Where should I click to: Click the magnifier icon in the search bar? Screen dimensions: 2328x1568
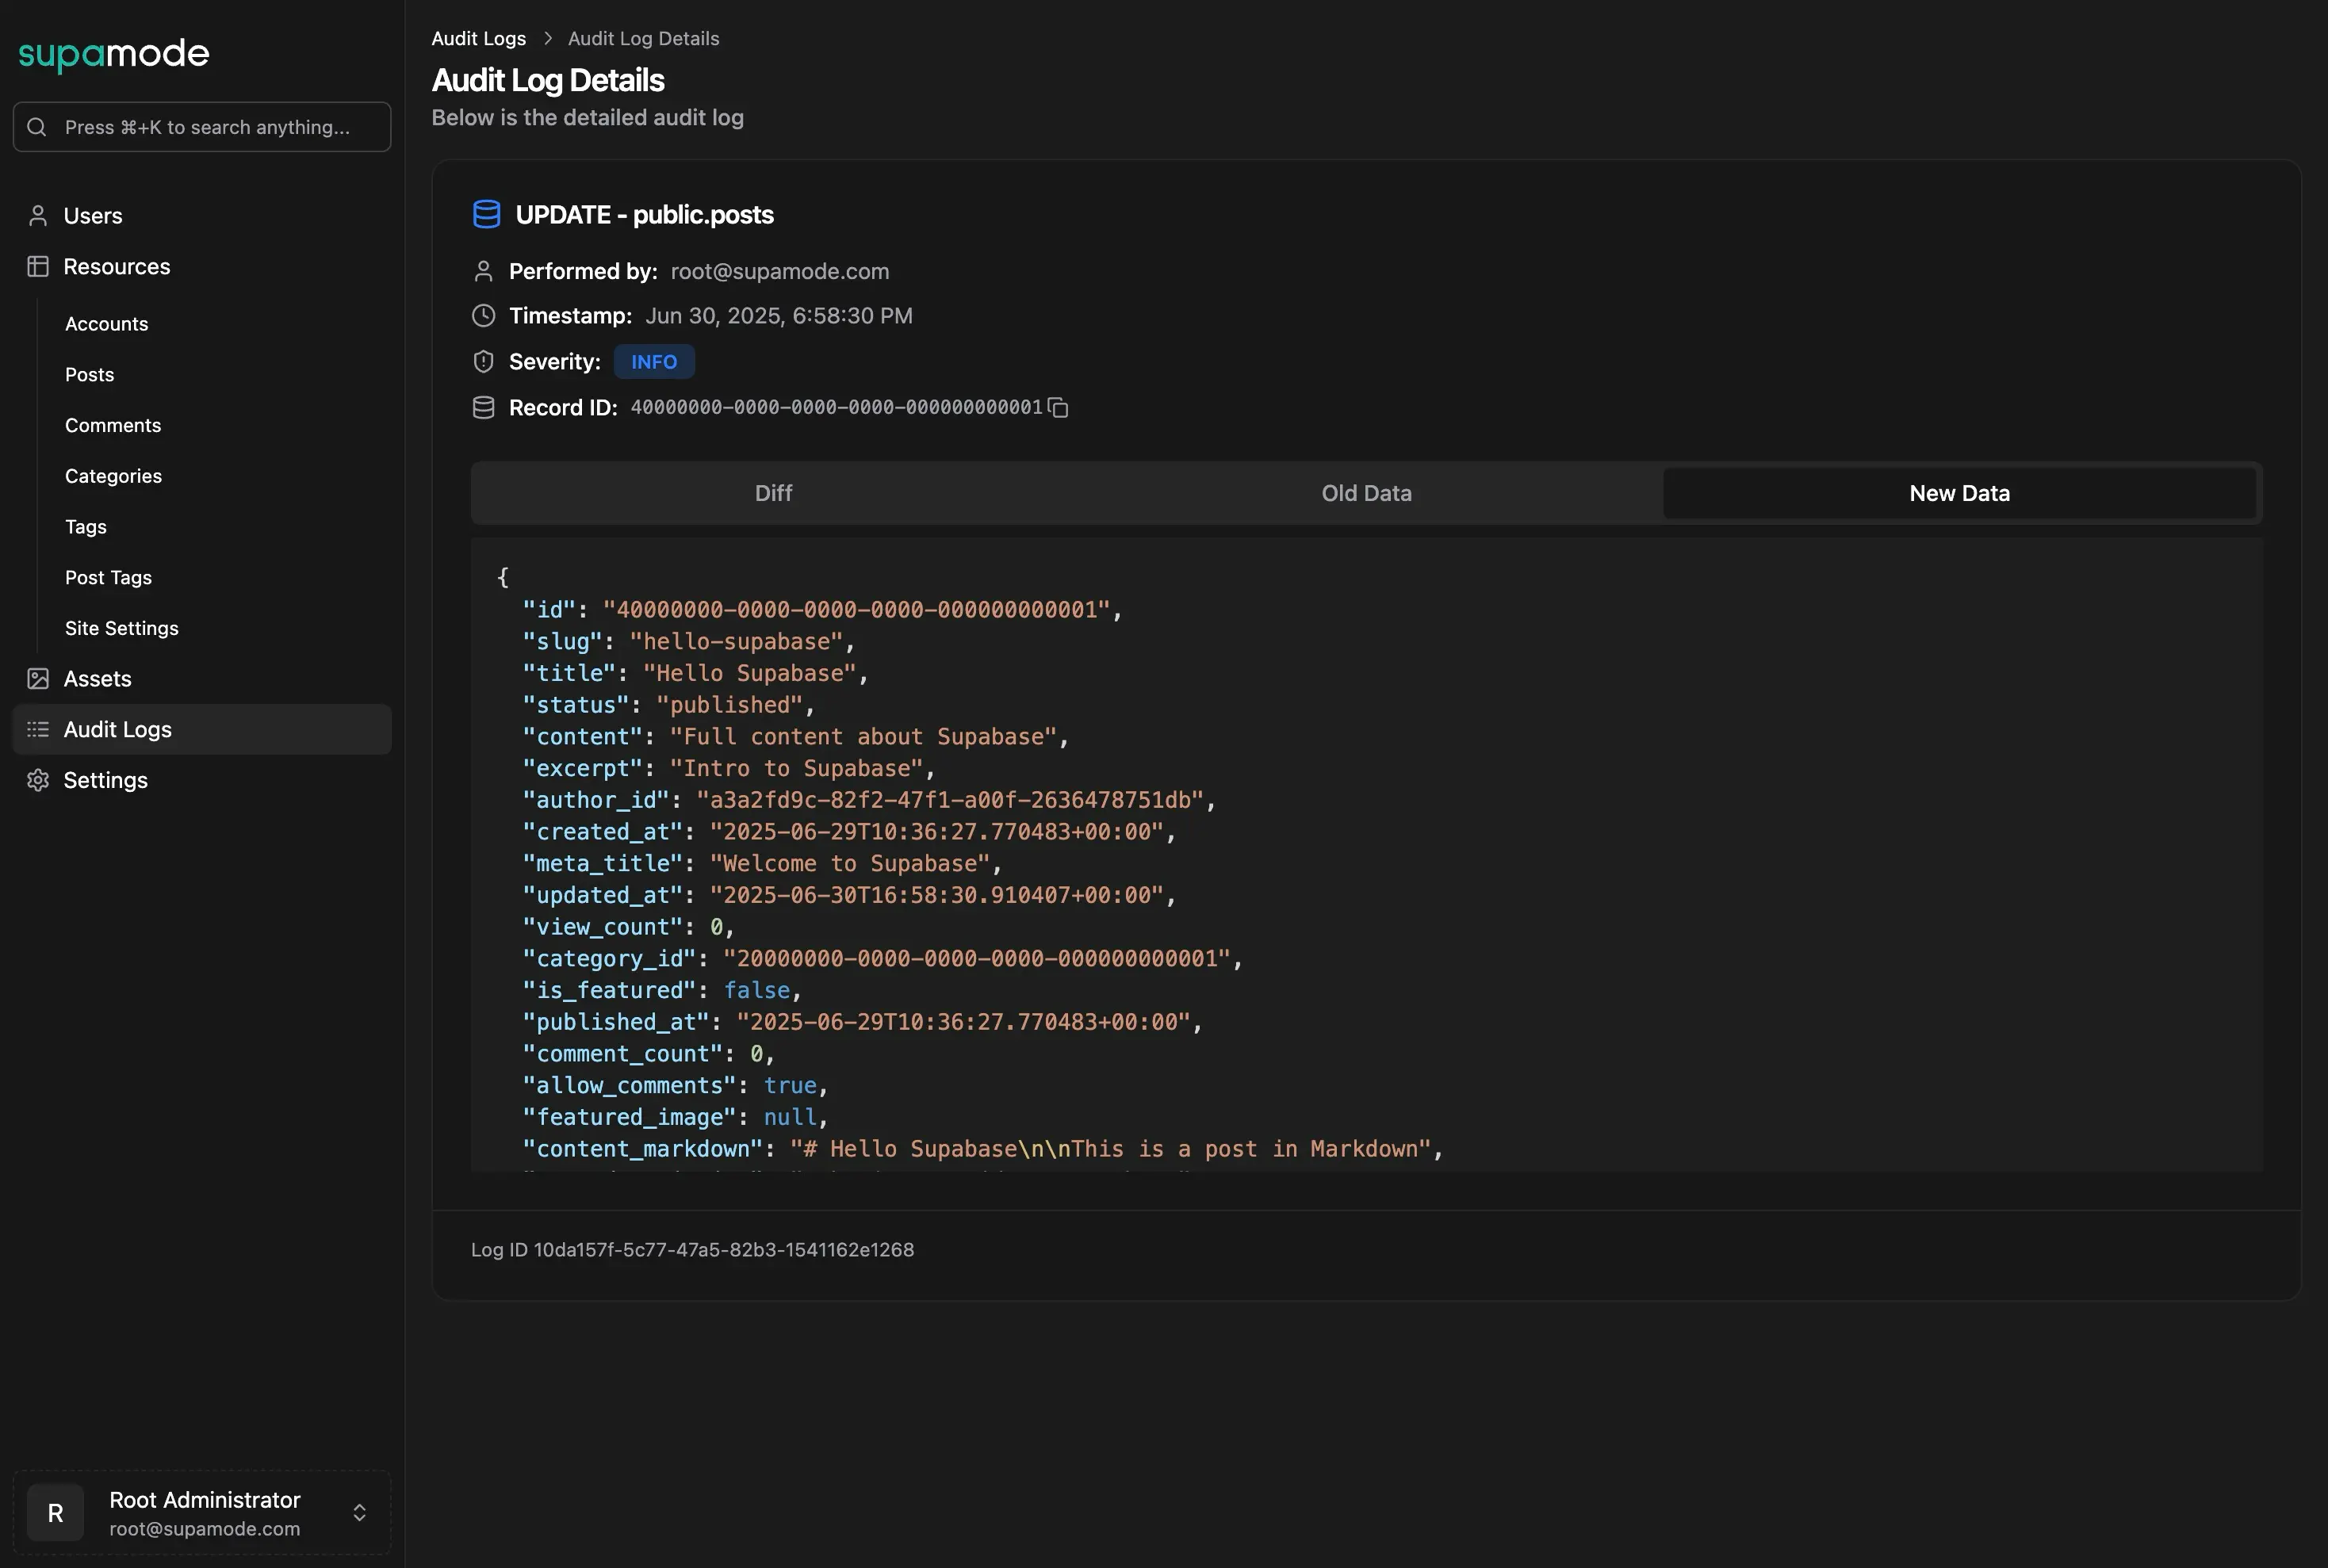pos(36,127)
